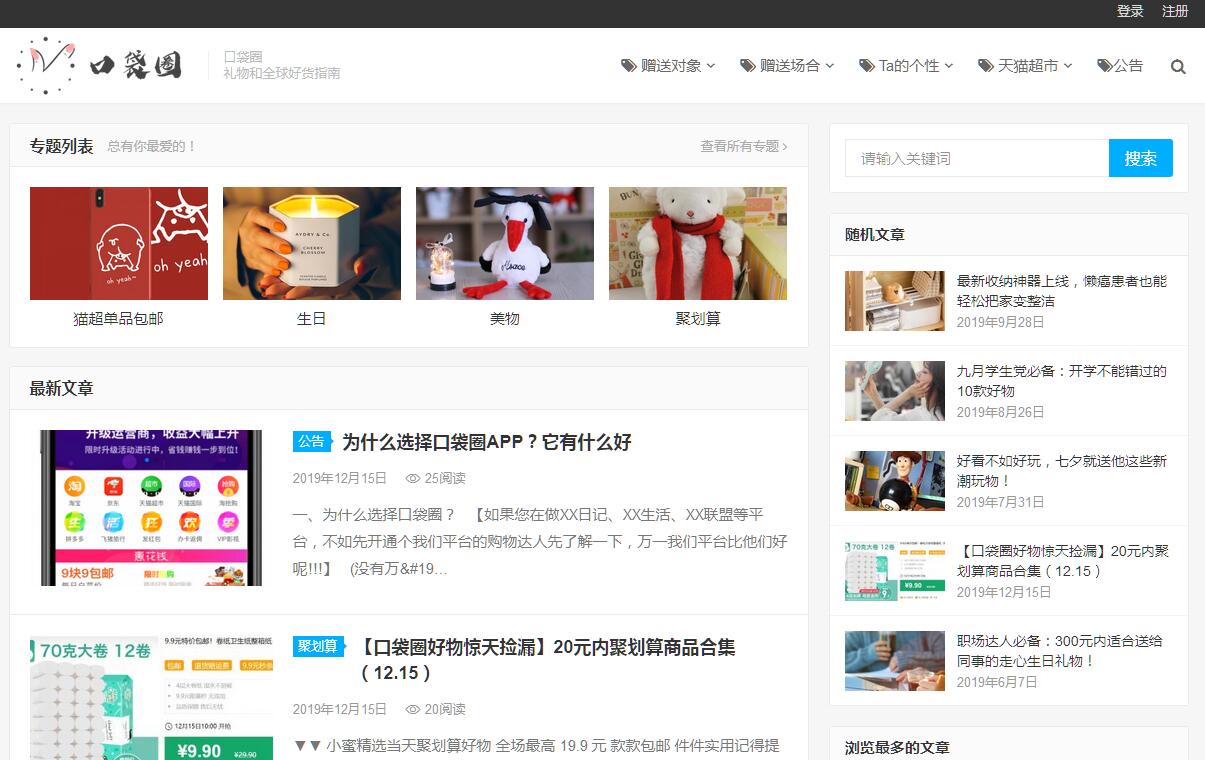
Task: Click the eye icon next to 20阅读
Action: tap(413, 710)
